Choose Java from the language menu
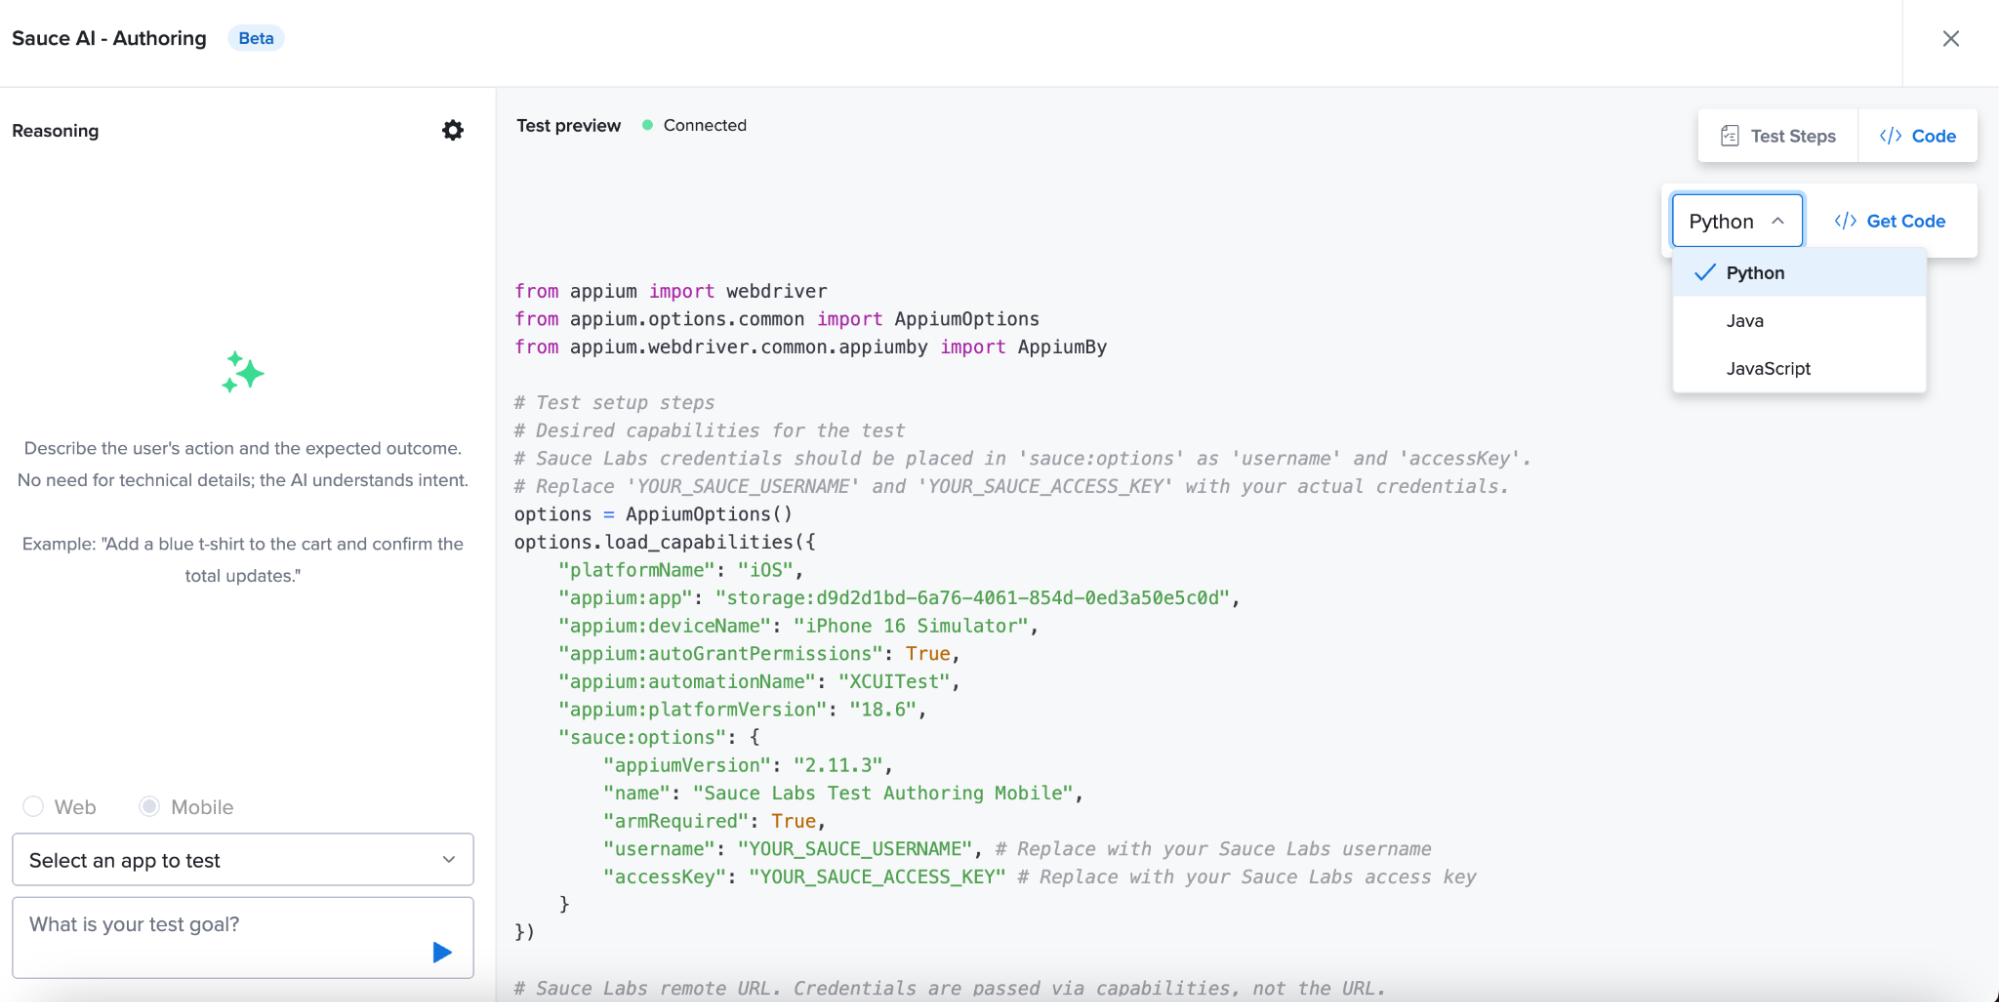The height and width of the screenshot is (1003, 1999). click(1745, 320)
